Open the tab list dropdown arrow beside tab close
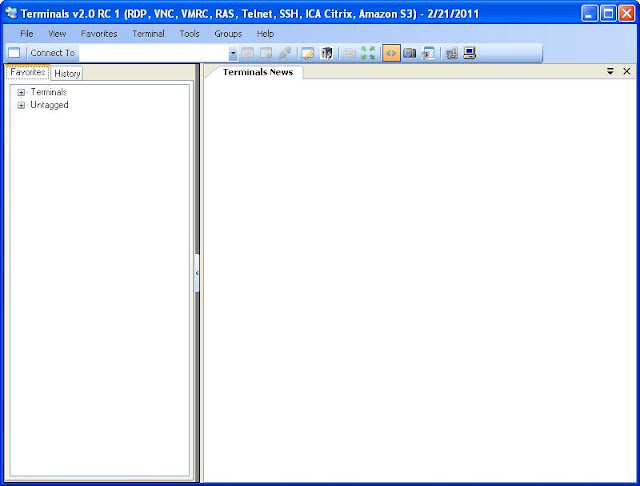Viewport: 640px width, 486px height. point(610,71)
